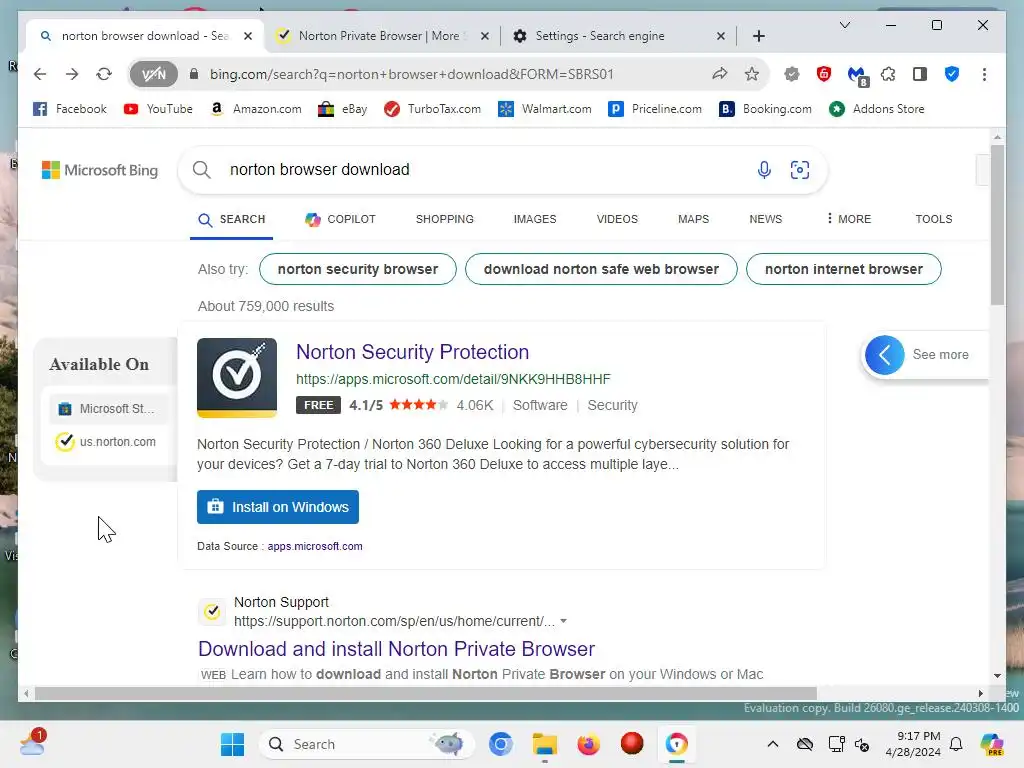1024x768 pixels.
Task: Open the browser three-dot menu
Action: pyautogui.click(x=984, y=74)
